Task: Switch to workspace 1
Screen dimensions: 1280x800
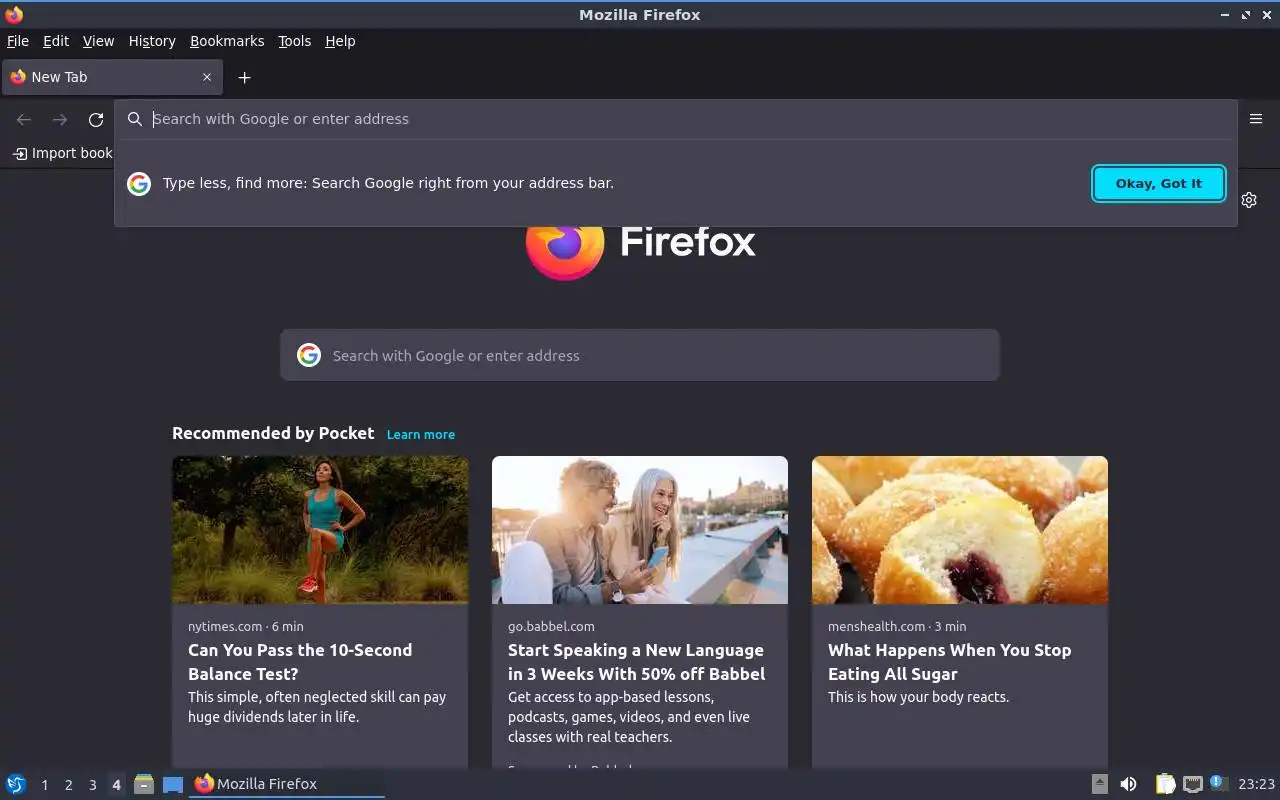Action: [x=44, y=785]
